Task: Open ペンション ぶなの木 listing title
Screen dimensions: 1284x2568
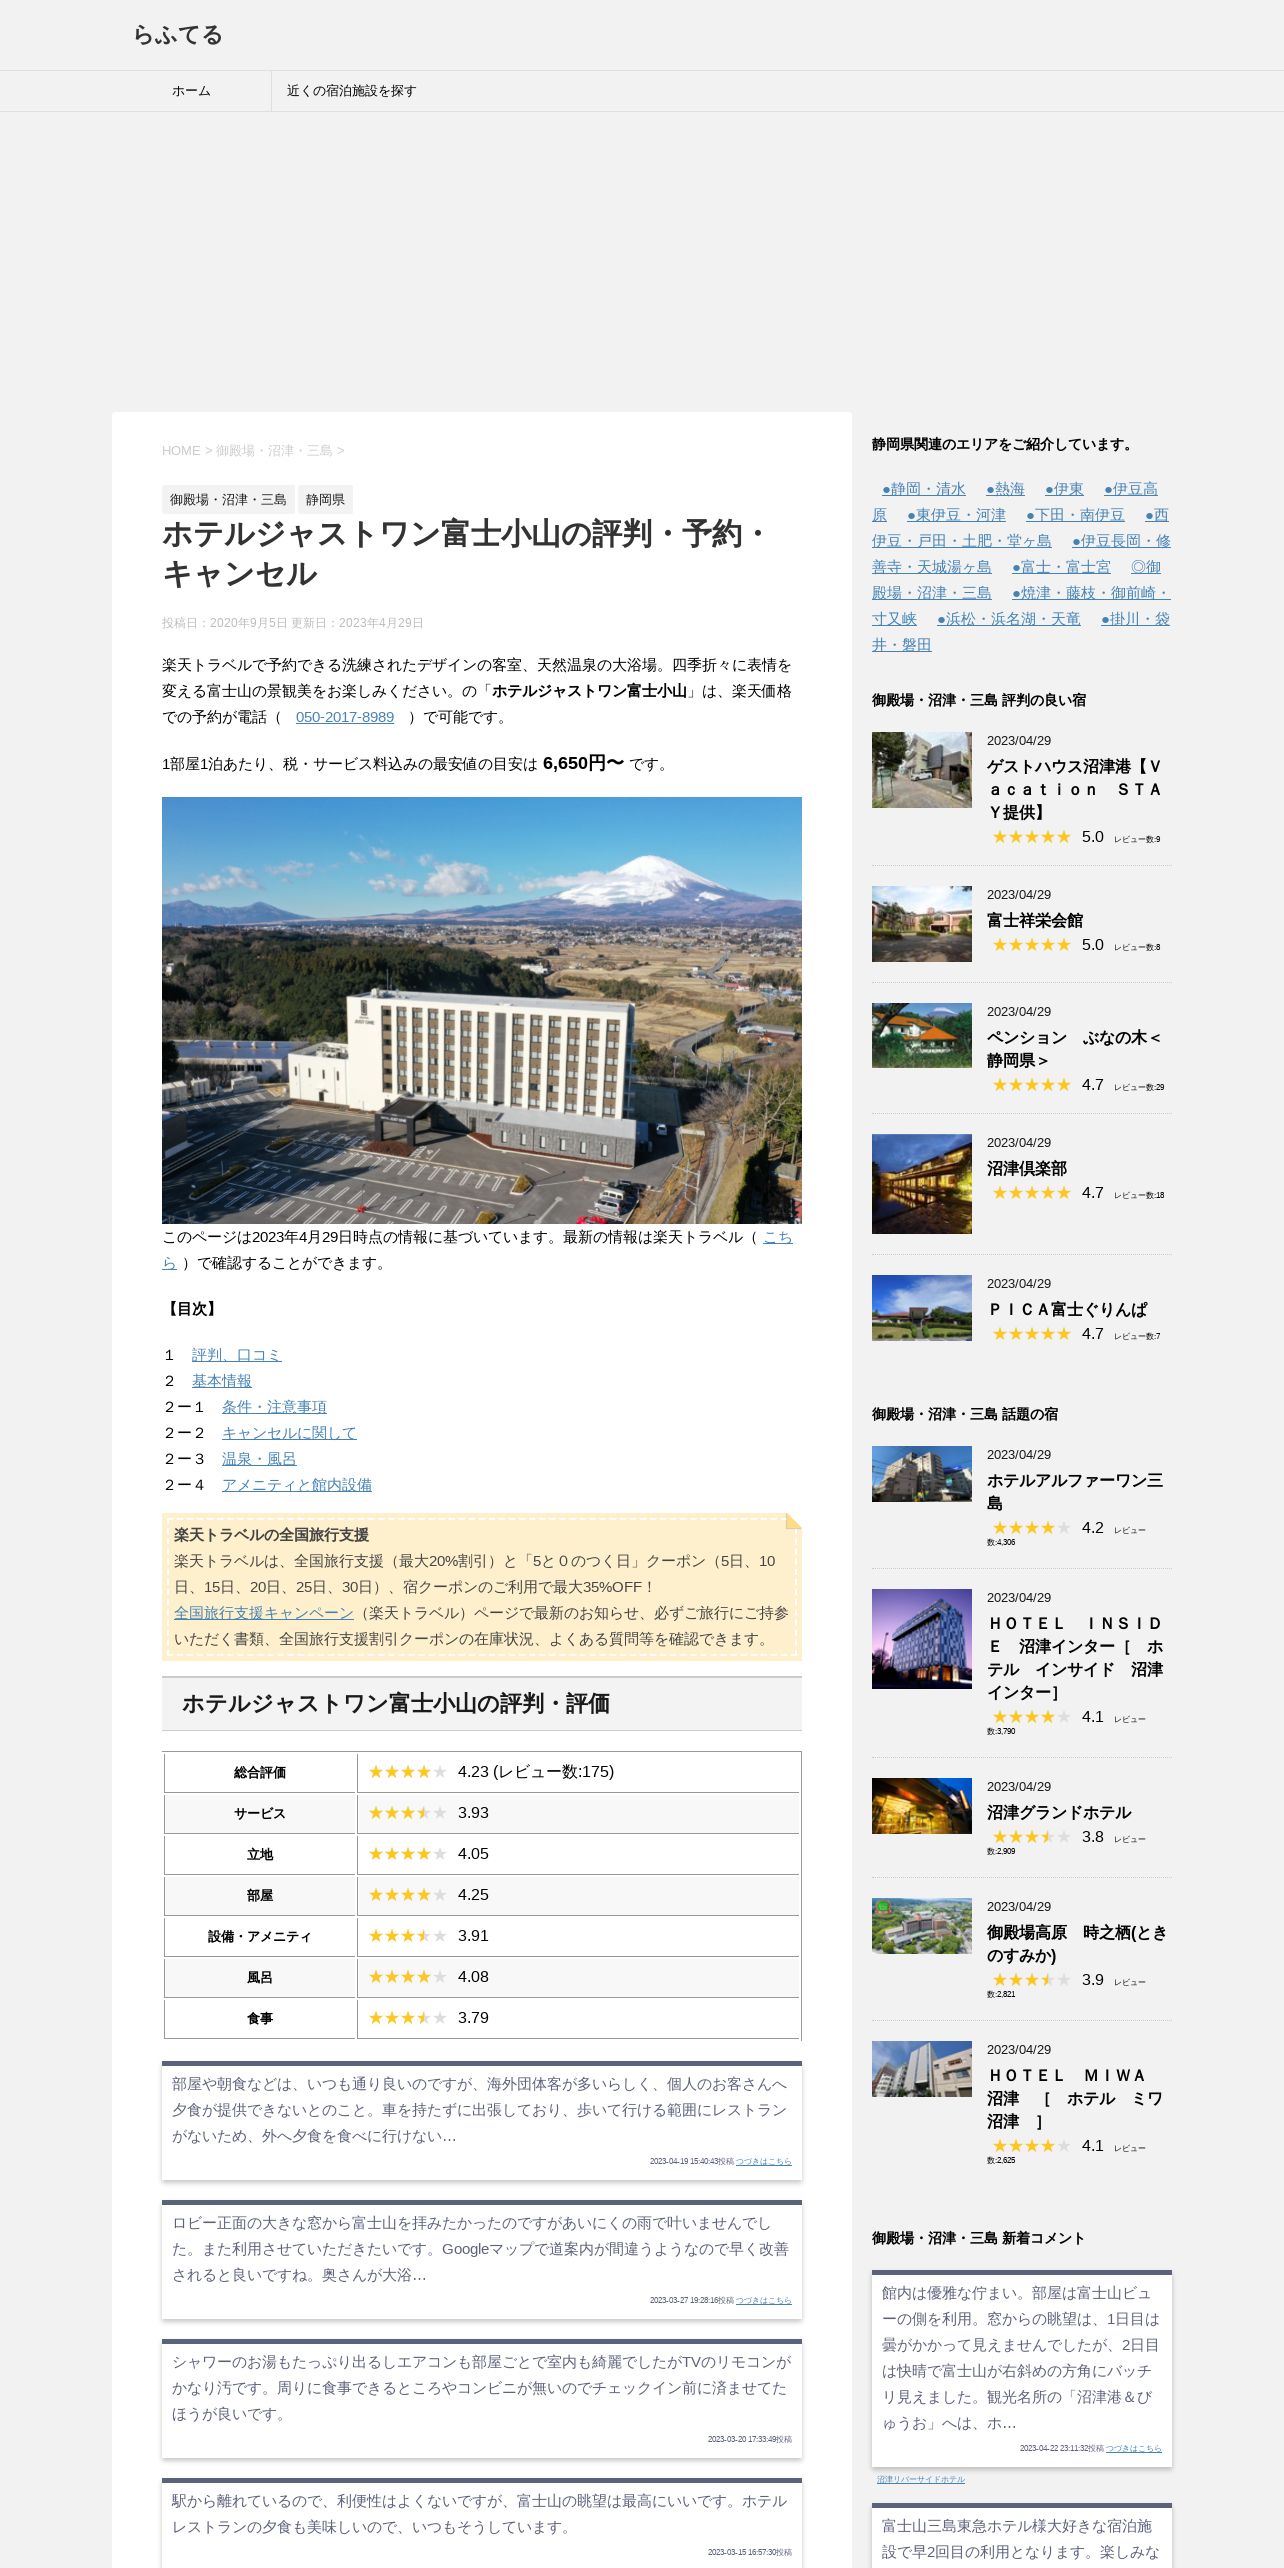Action: (x=1074, y=1049)
